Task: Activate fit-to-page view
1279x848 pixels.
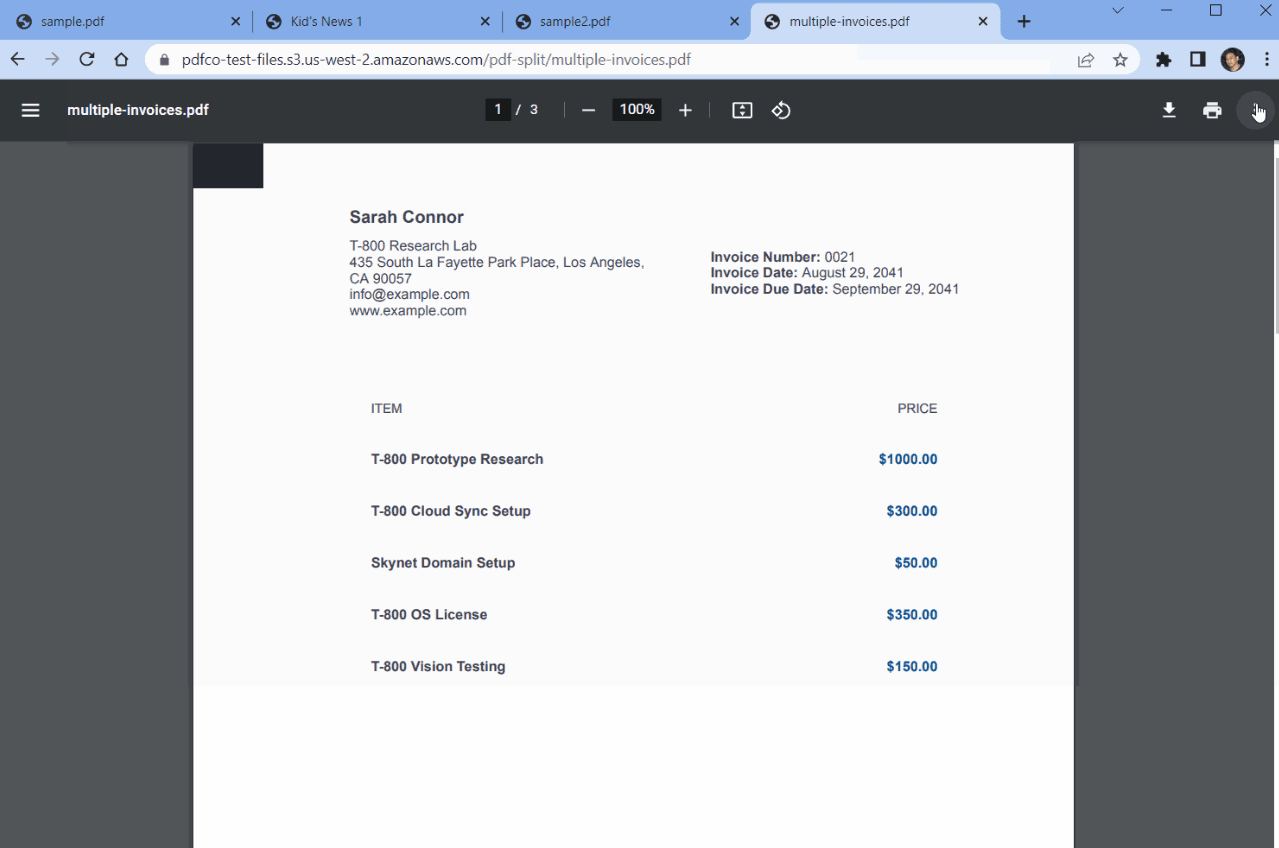Action: click(x=741, y=110)
